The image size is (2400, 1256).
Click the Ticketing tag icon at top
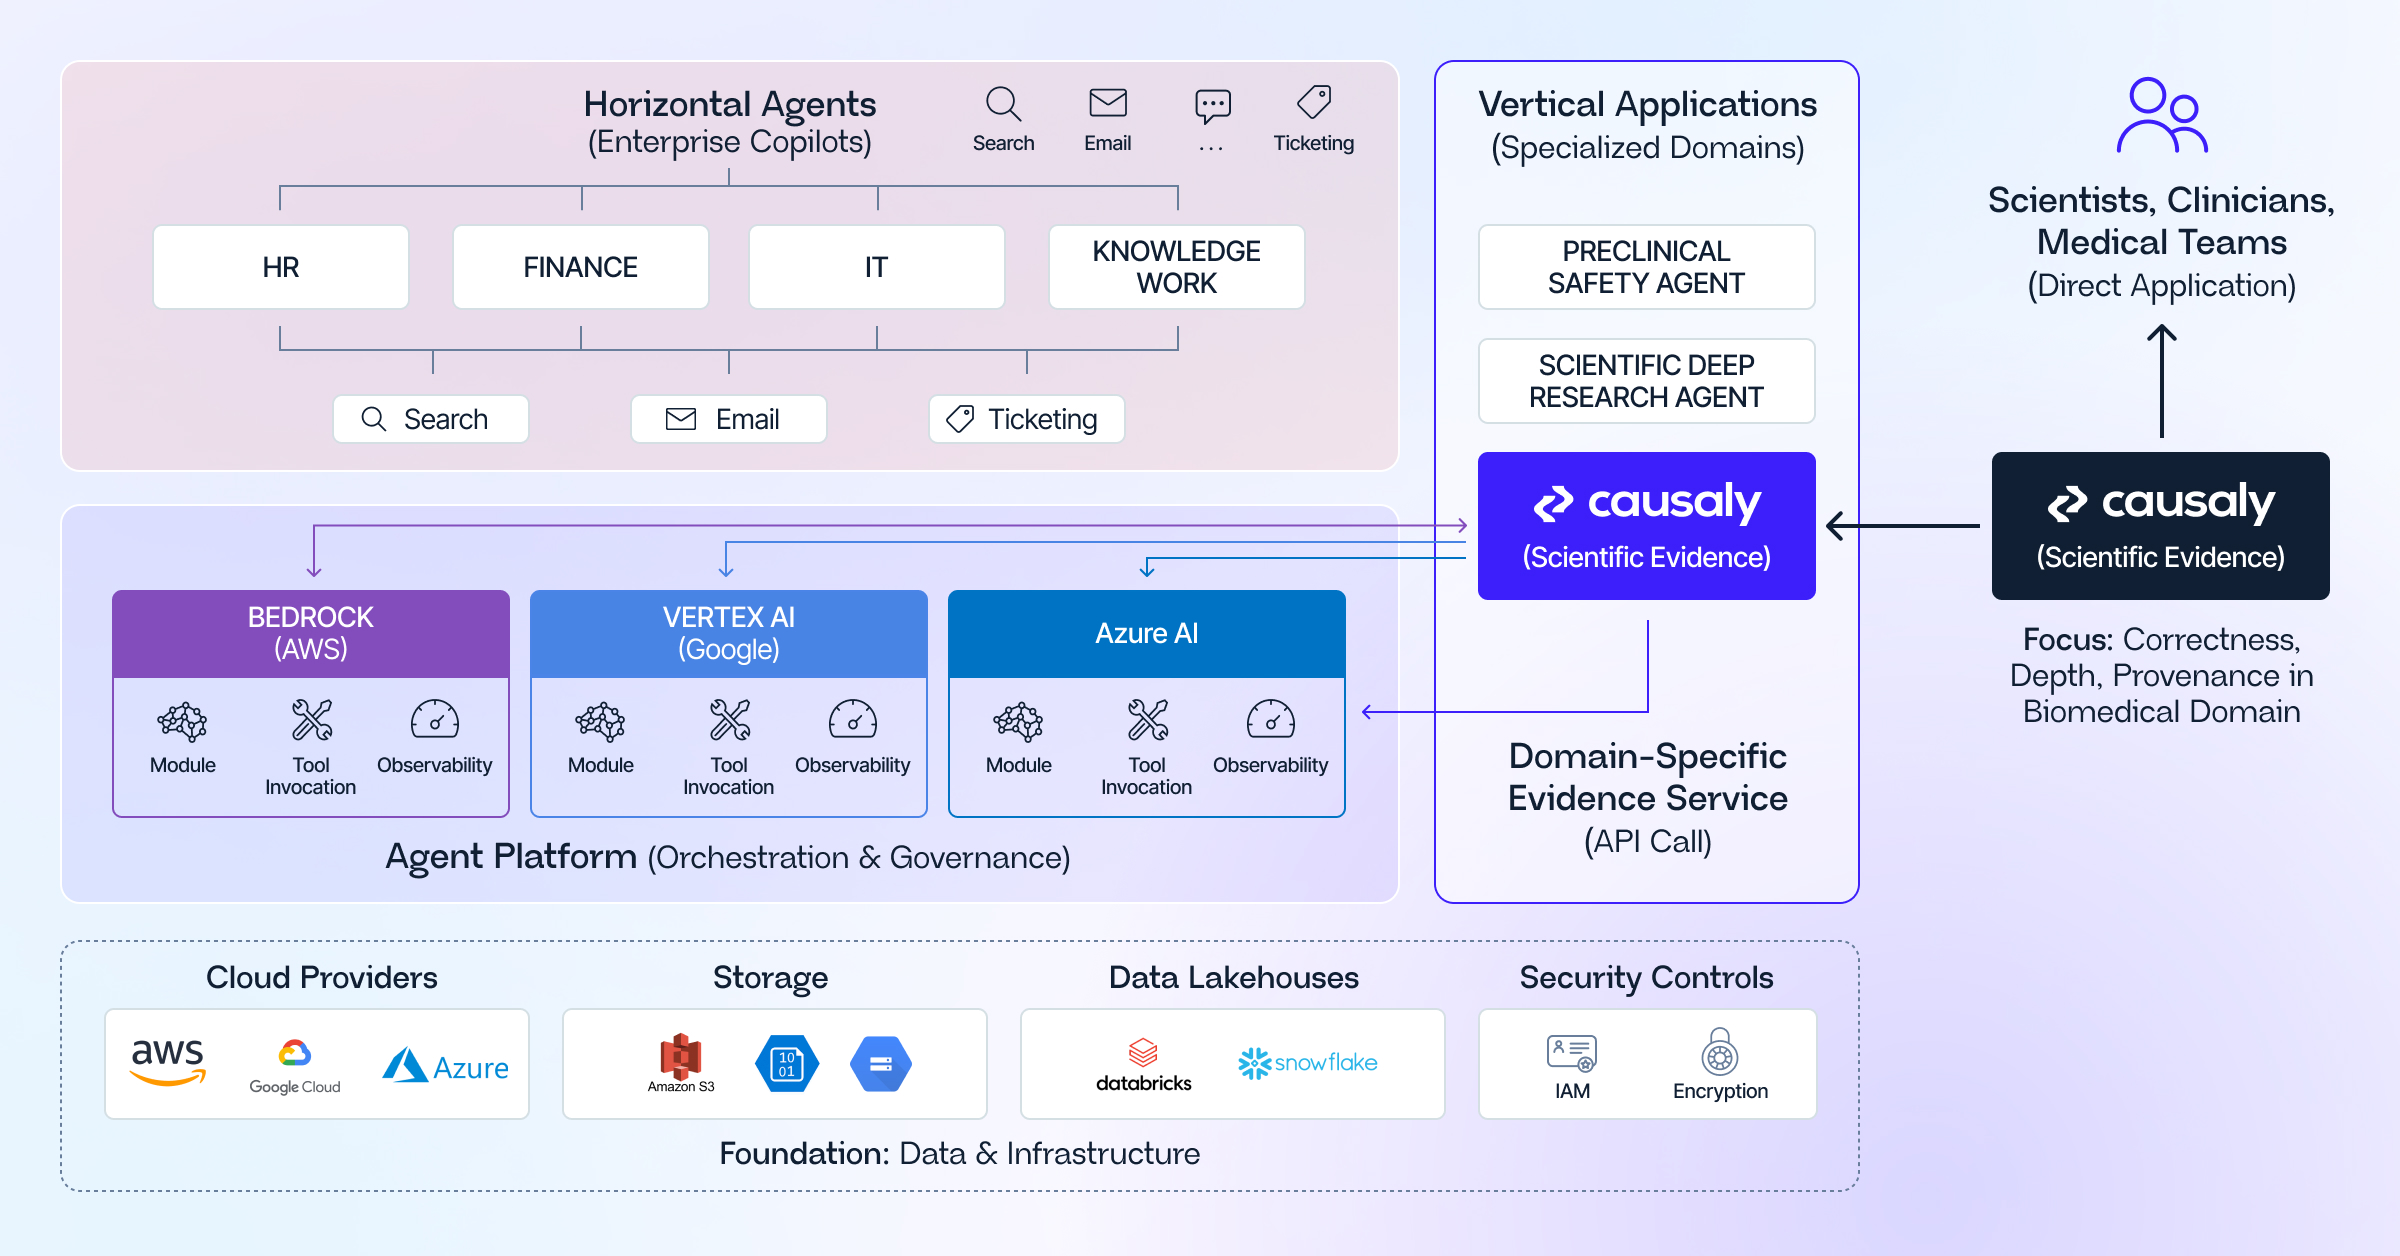pos(1314,103)
